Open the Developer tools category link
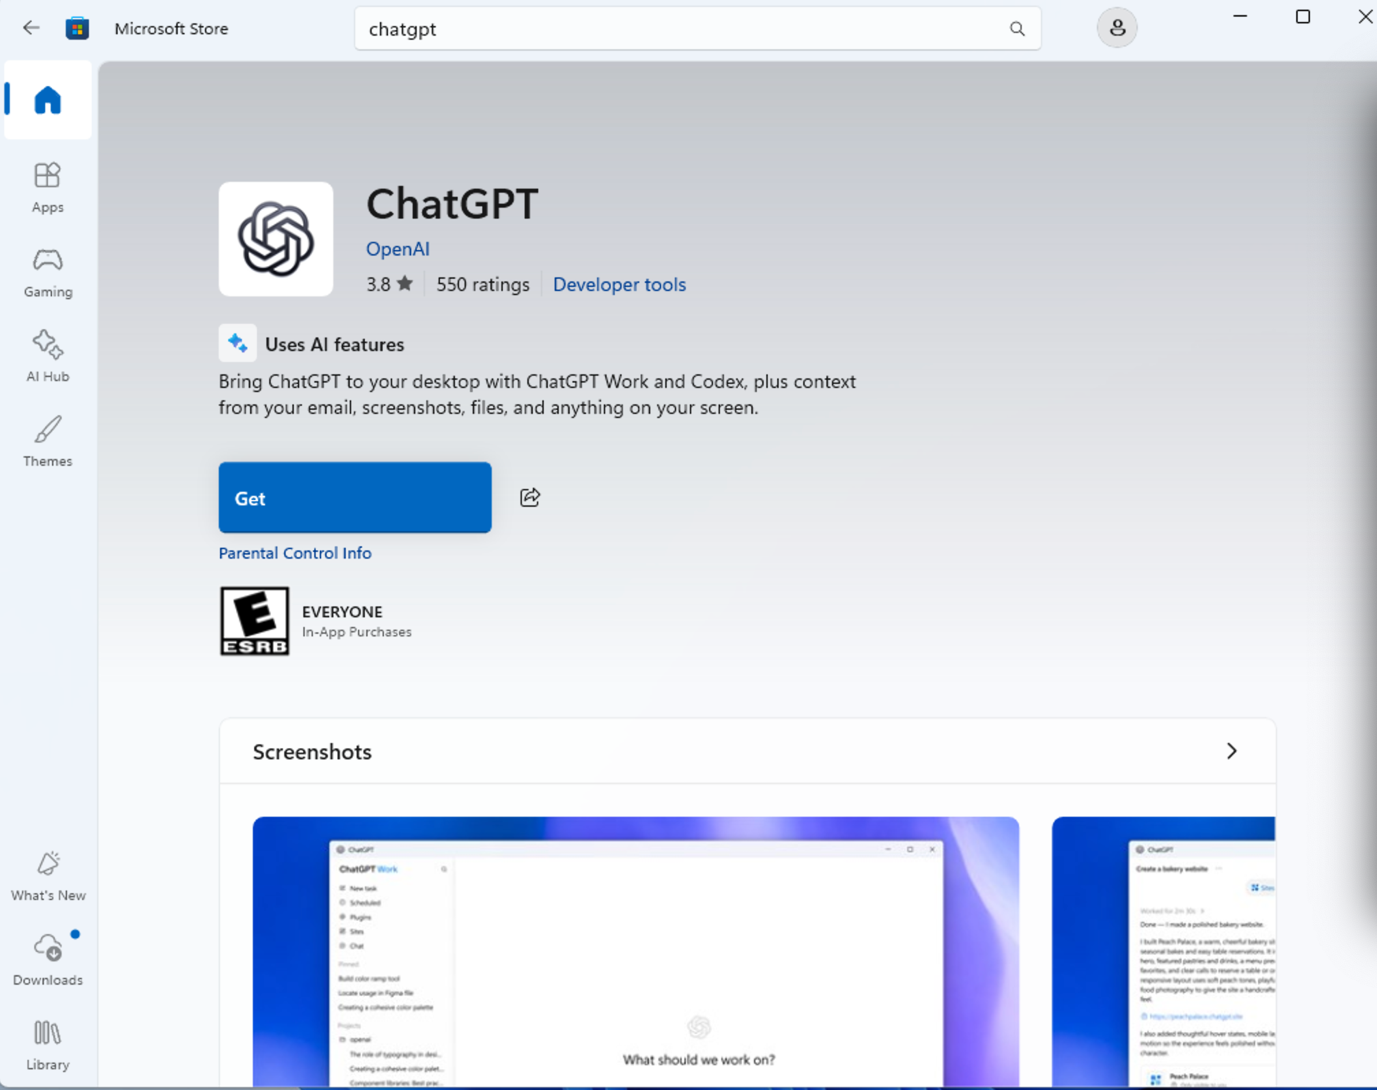This screenshot has width=1377, height=1090. [619, 284]
